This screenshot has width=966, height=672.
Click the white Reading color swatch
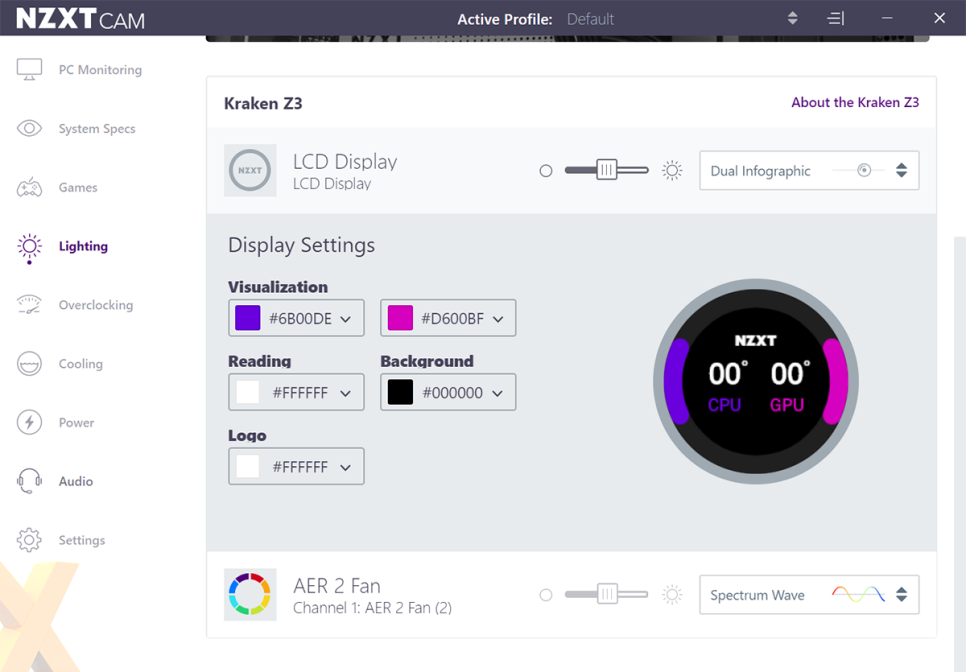pyautogui.click(x=248, y=392)
